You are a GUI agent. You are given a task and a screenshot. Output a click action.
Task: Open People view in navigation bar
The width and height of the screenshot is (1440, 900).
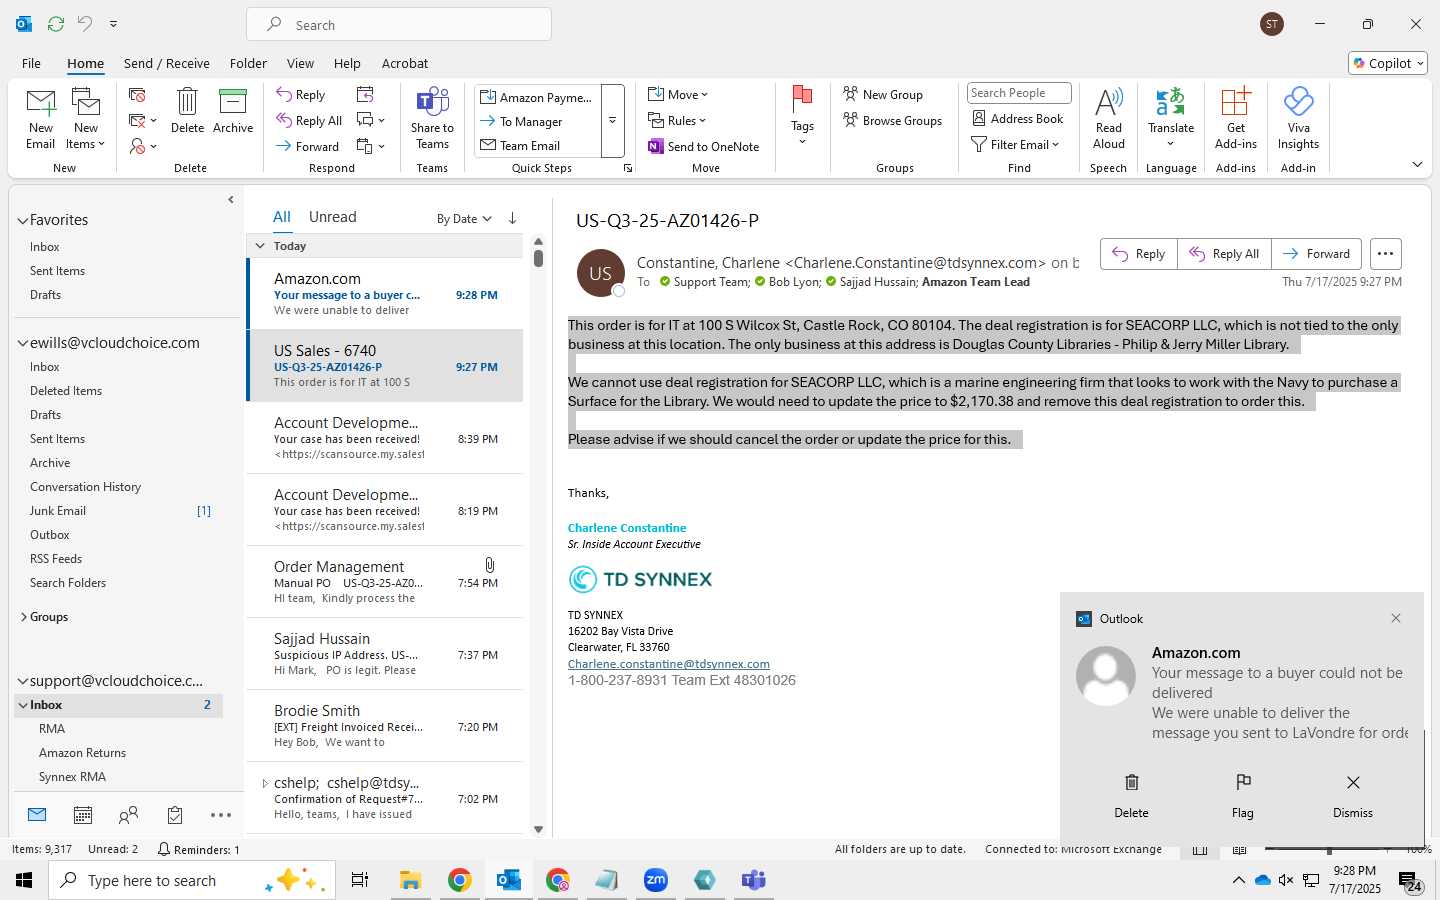tap(128, 815)
